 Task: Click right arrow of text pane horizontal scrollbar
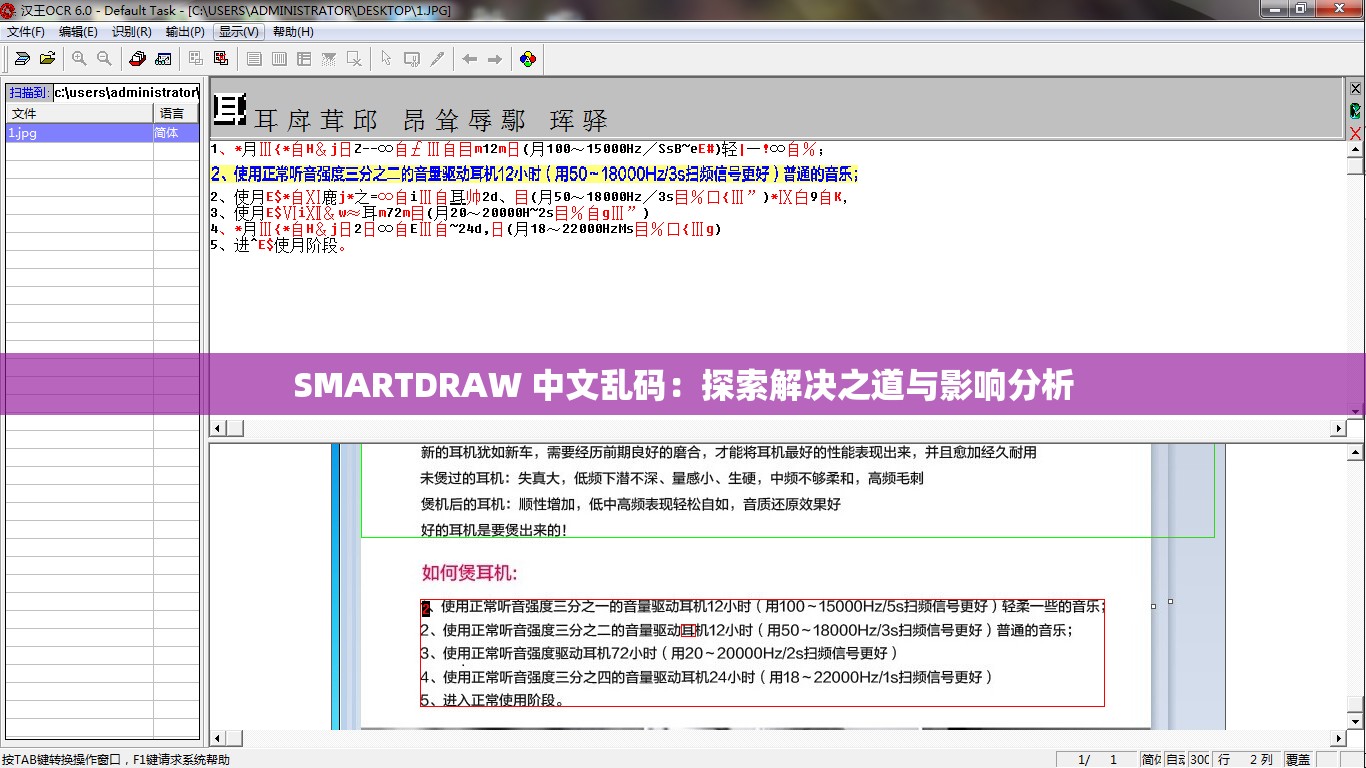click(x=1339, y=428)
